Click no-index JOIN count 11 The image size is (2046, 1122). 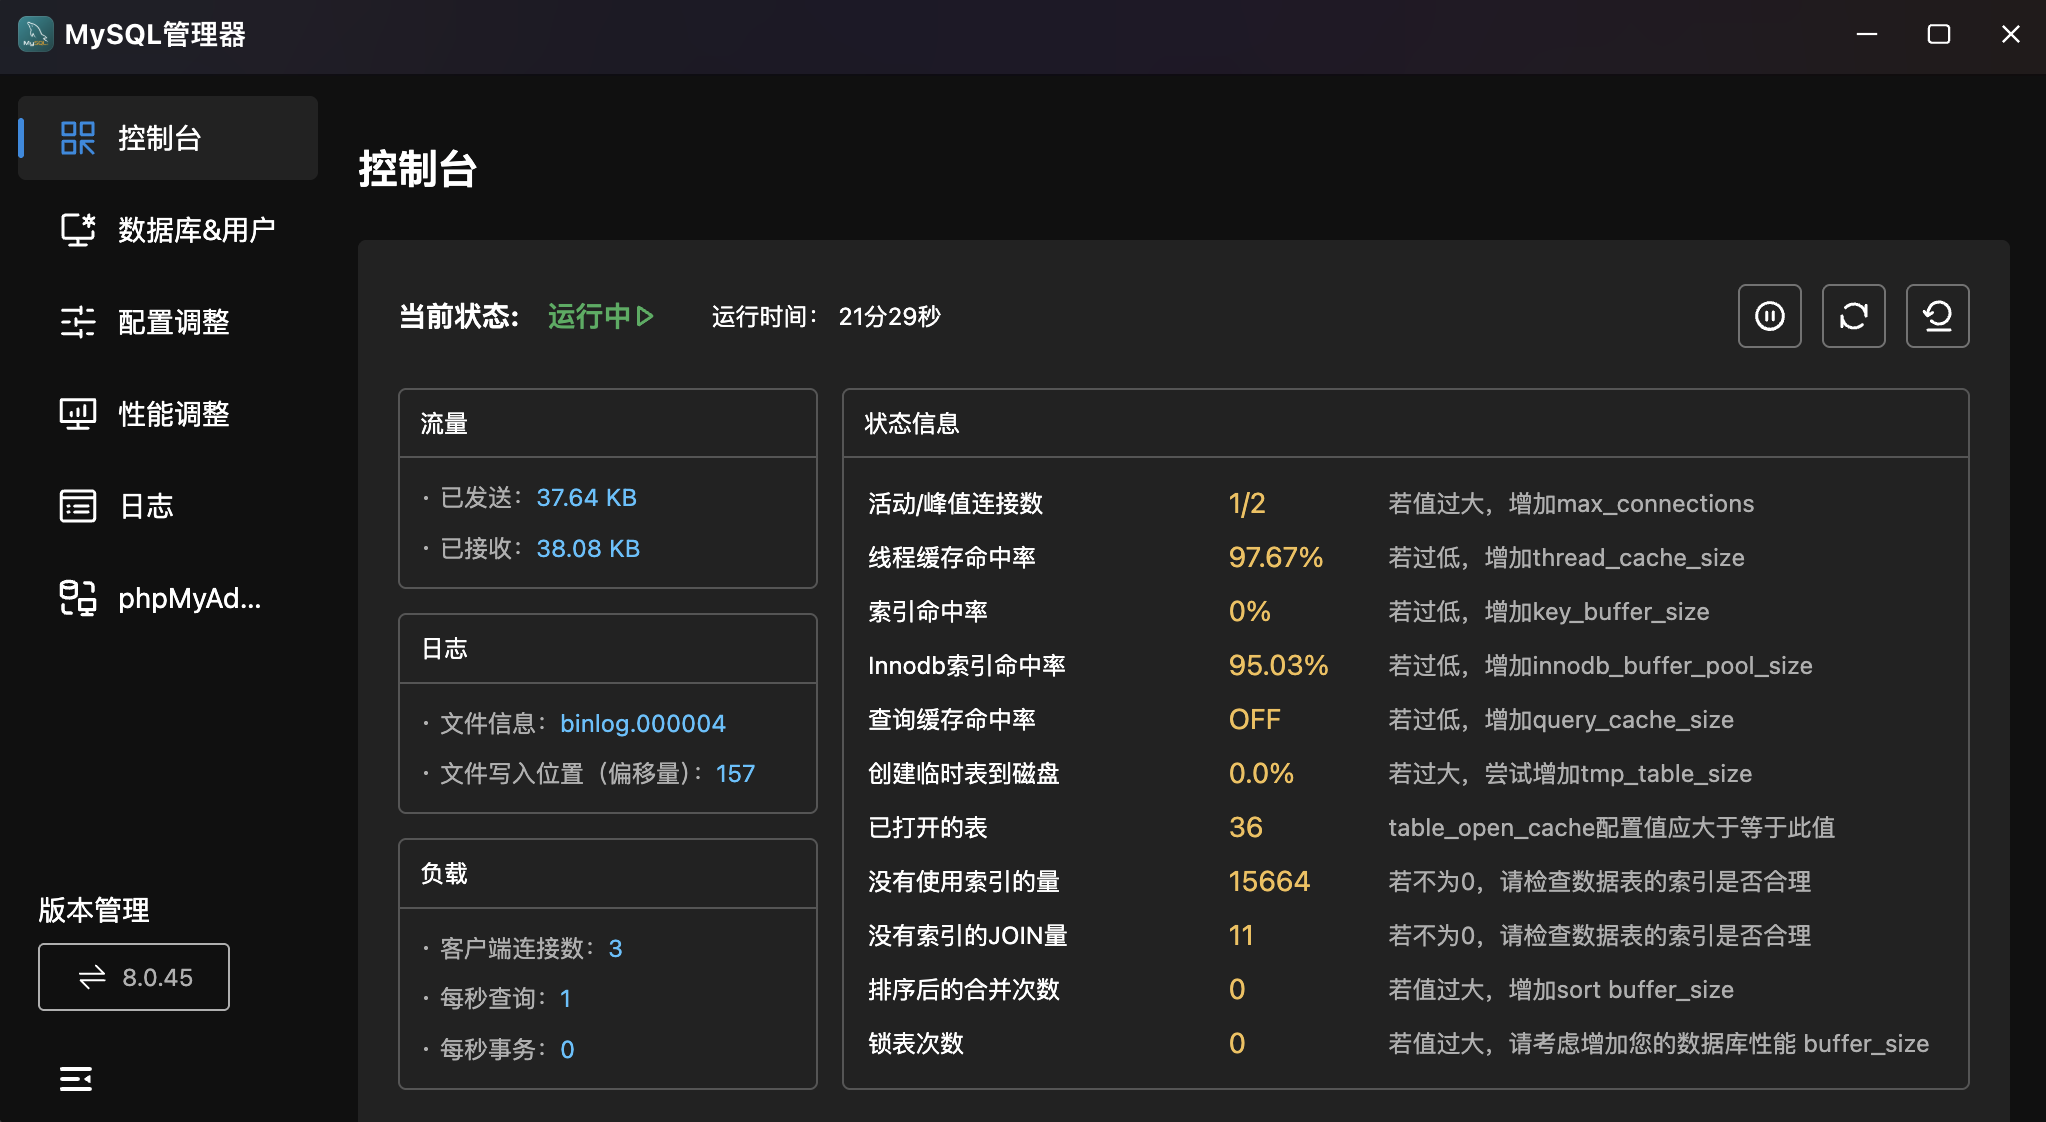click(1241, 935)
